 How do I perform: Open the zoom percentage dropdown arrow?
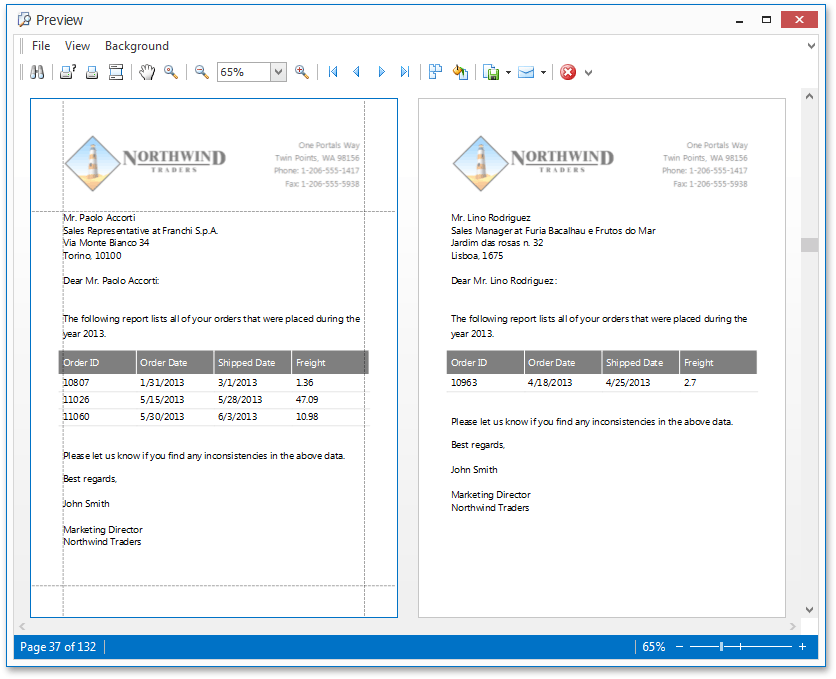pyautogui.click(x=278, y=72)
